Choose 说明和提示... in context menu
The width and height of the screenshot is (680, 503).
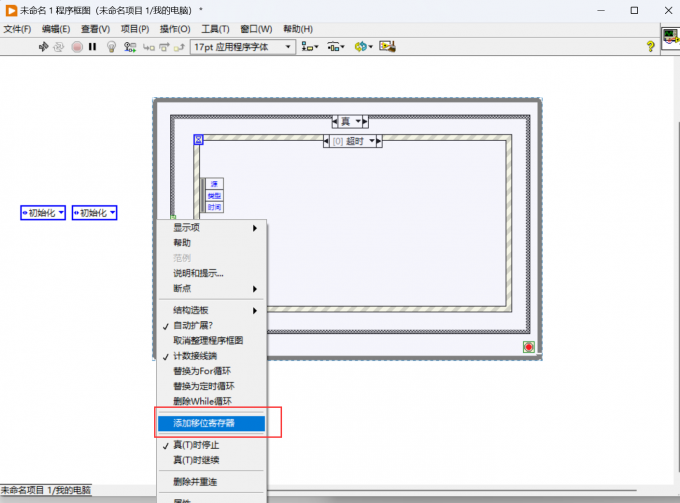212,273
